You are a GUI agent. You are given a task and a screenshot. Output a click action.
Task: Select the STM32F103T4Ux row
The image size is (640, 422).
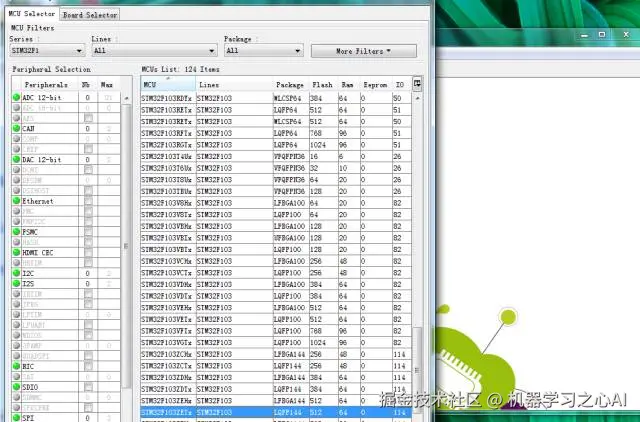tap(276, 156)
